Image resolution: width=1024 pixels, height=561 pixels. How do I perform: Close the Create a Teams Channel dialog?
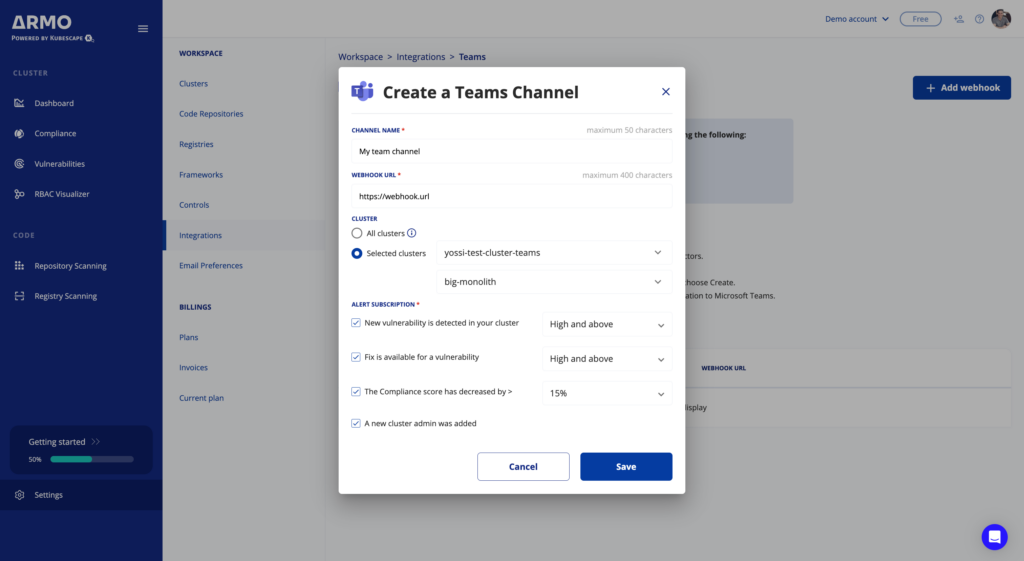pyautogui.click(x=665, y=91)
